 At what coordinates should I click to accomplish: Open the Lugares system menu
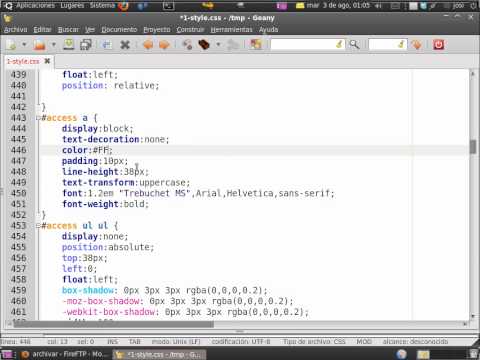pyautogui.click(x=72, y=5)
